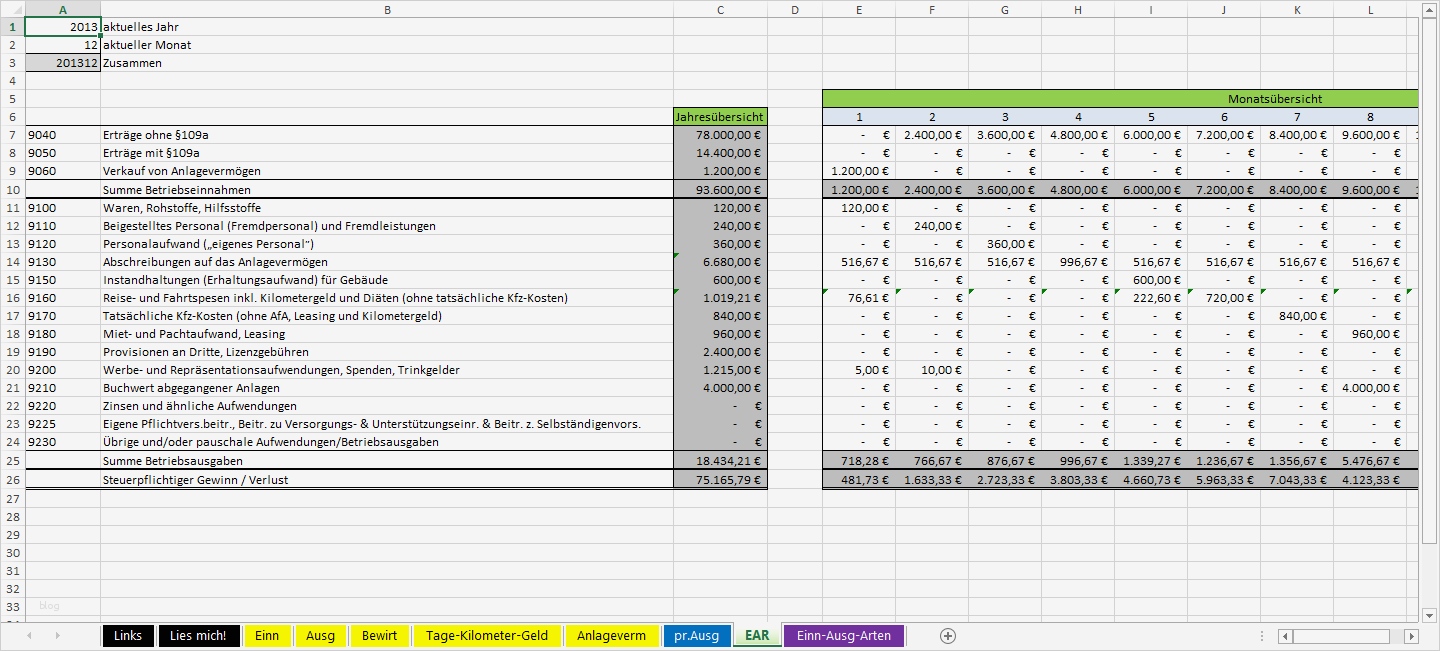Image resolution: width=1440 pixels, height=651 pixels.
Task: Open the Anlageverm worksheet
Action: tap(612, 635)
